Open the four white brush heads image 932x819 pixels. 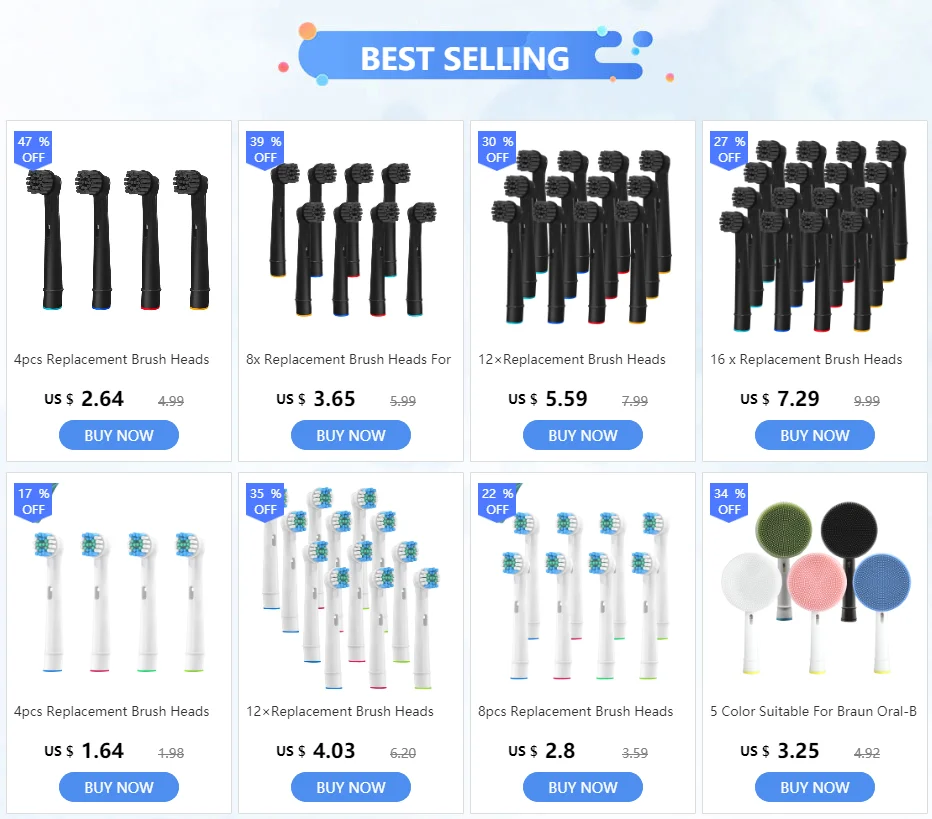coord(119,601)
